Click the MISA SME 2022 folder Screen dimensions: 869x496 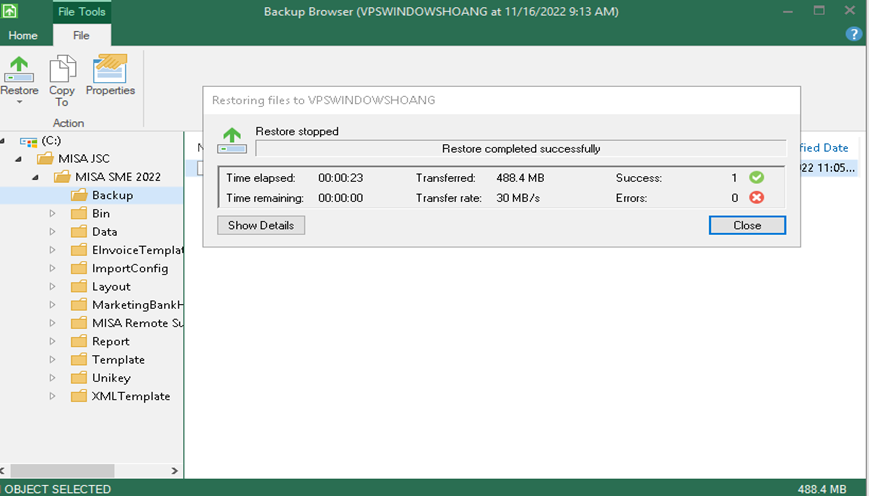pos(117,177)
